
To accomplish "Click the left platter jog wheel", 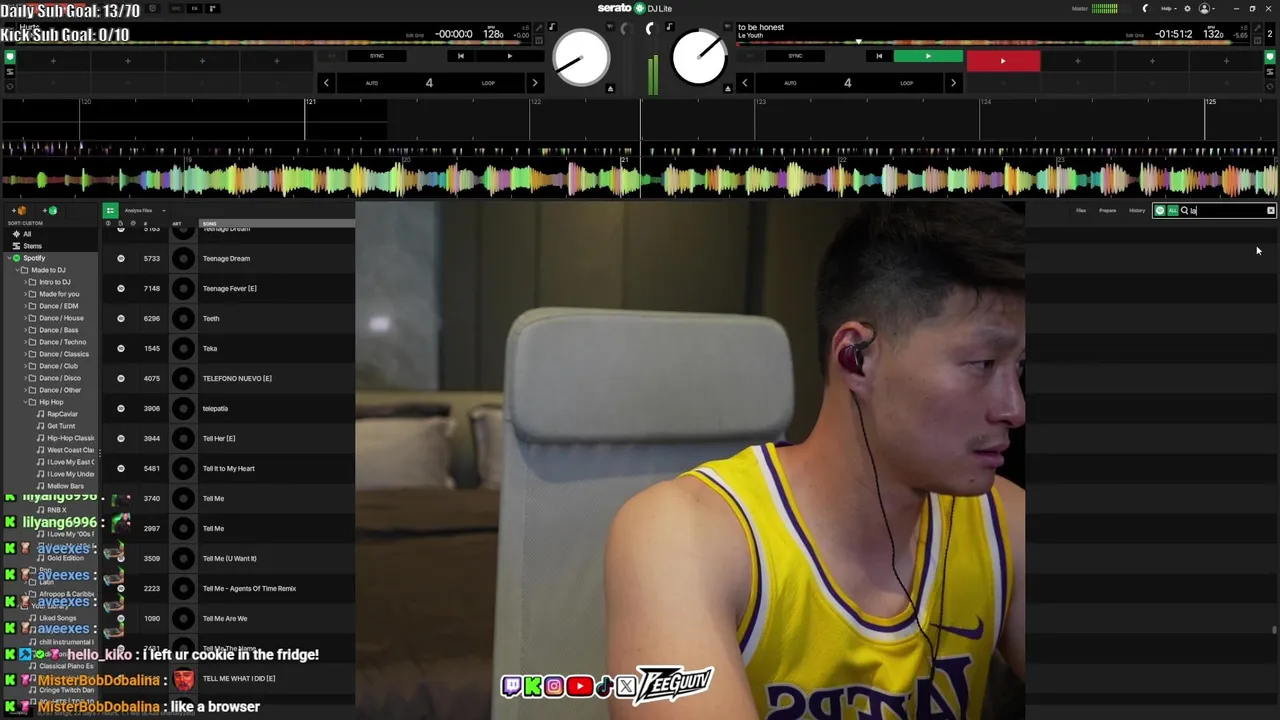I will 581,57.
